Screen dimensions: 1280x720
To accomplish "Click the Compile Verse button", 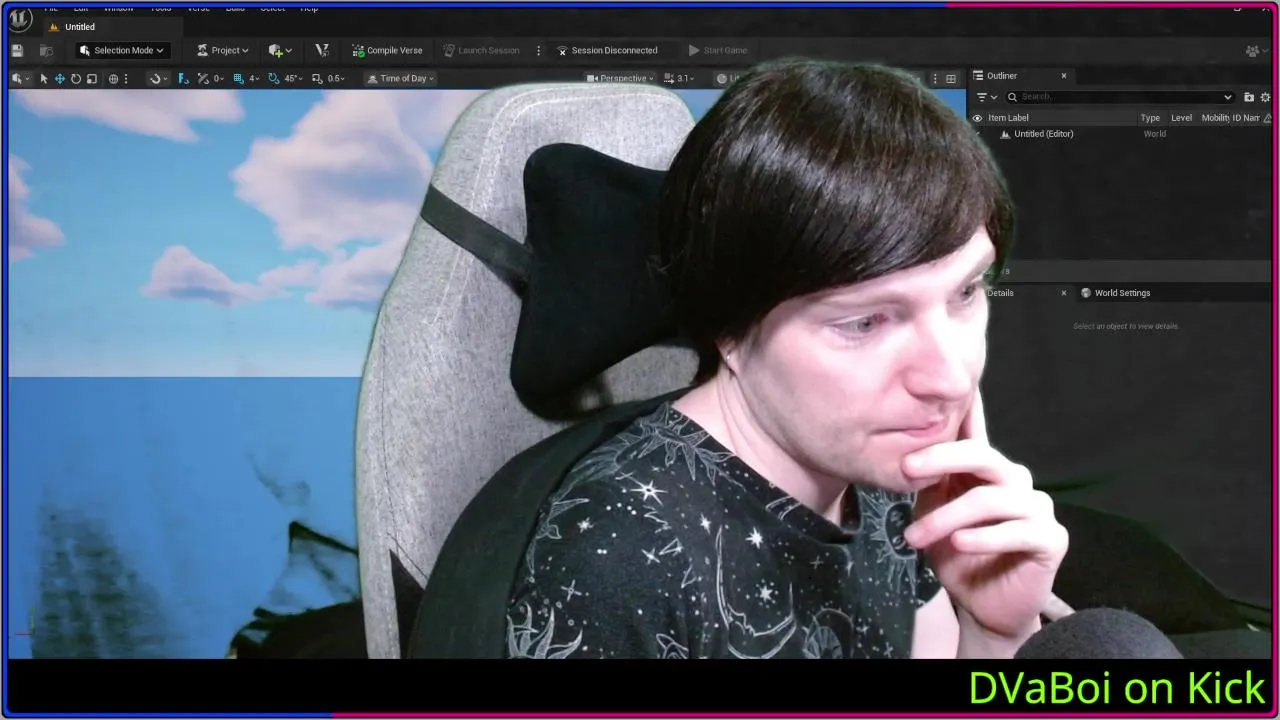I will pyautogui.click(x=387, y=50).
